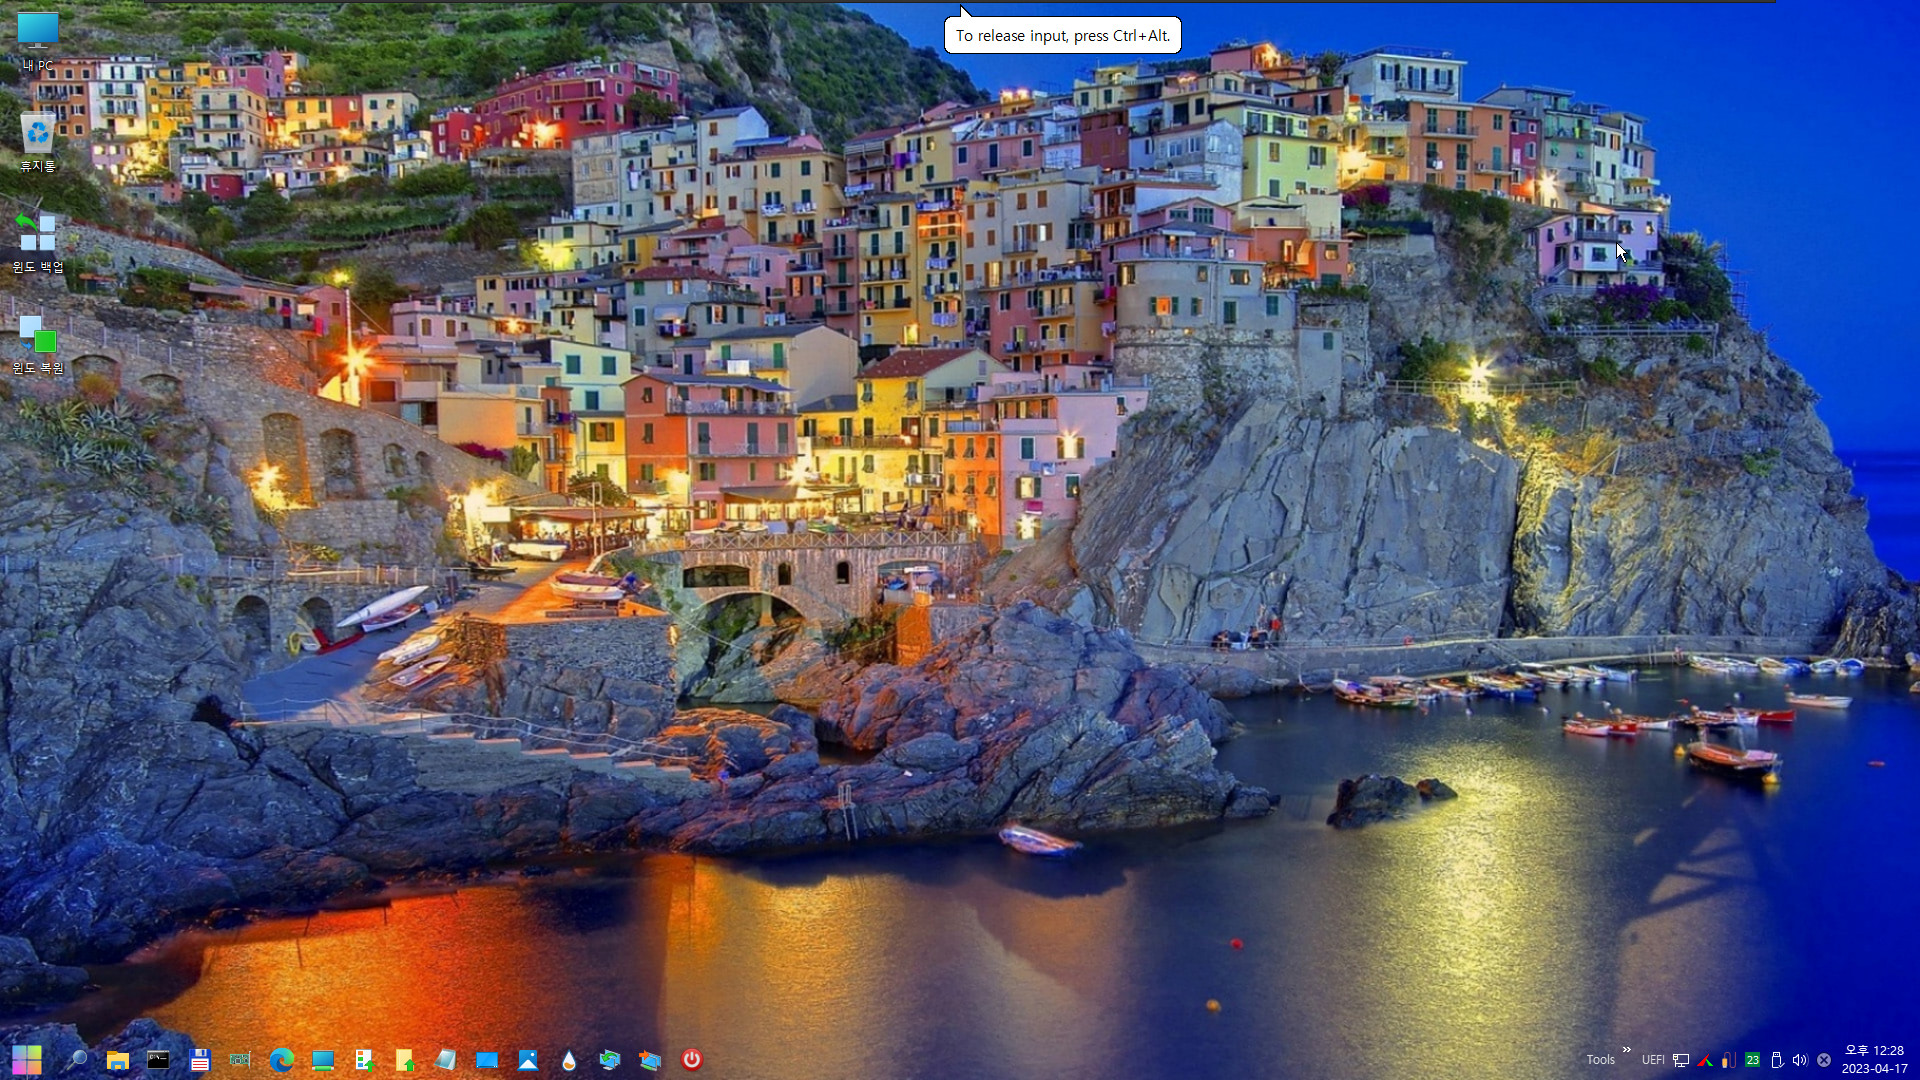Click the orange USB cable tray icon
The image size is (1920, 1080).
1729,1060
